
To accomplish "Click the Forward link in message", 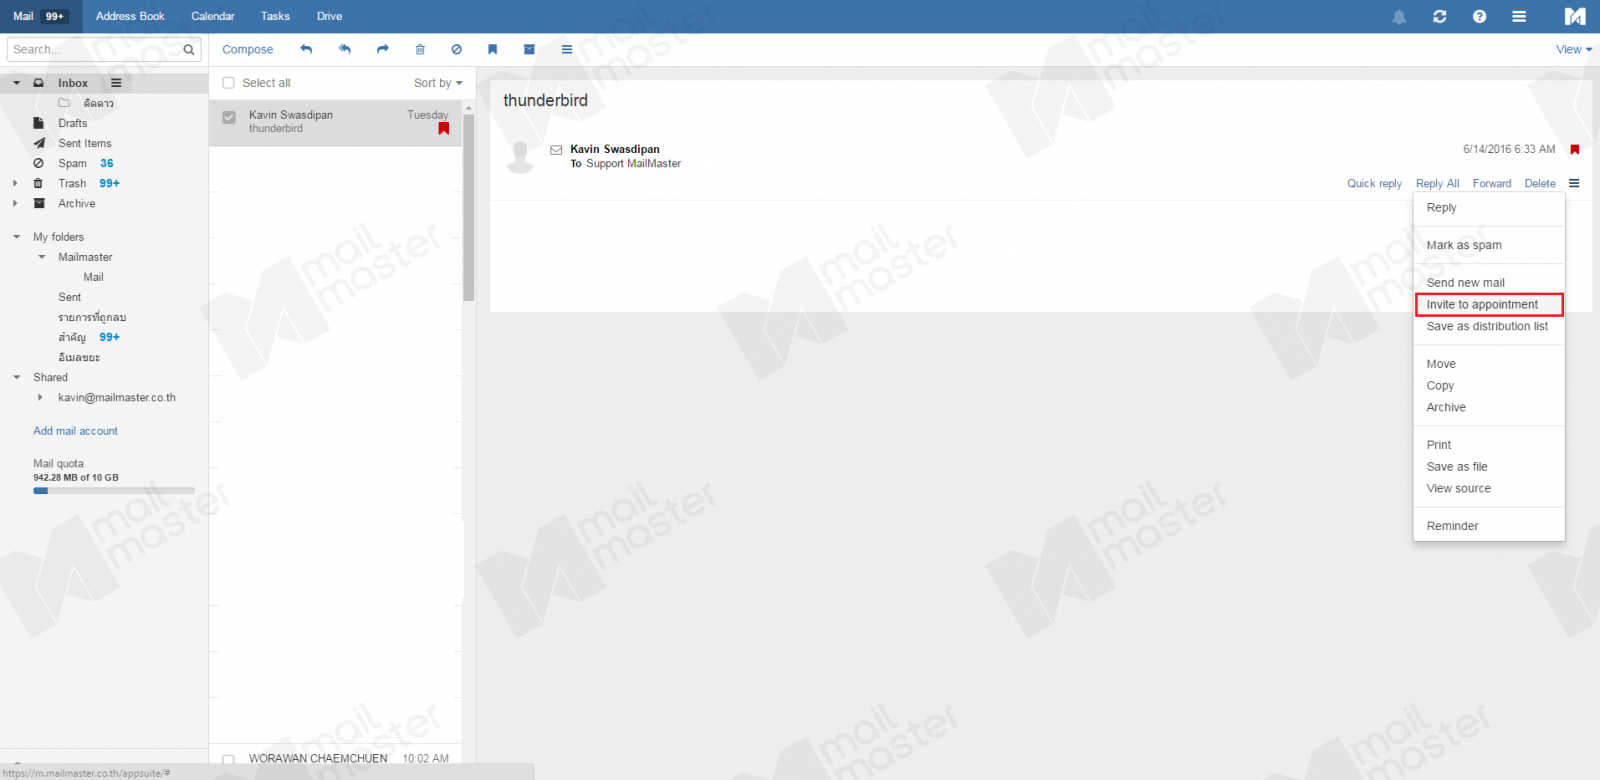I will pos(1492,183).
